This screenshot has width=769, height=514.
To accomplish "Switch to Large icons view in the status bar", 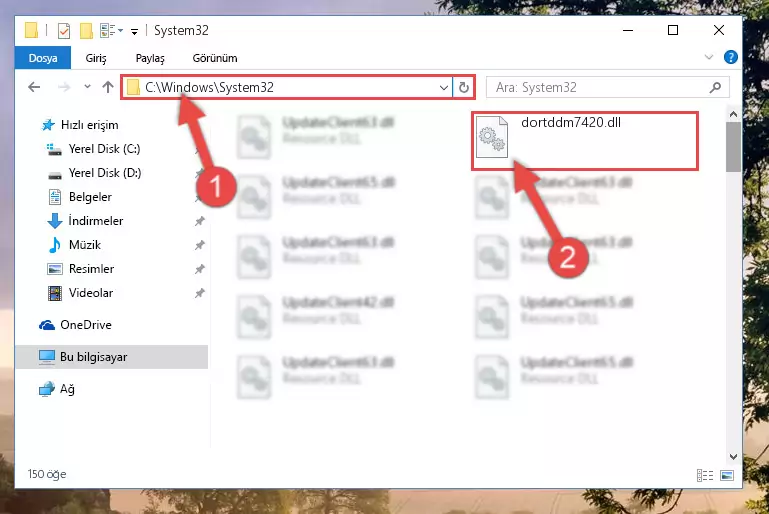I will pyautogui.click(x=727, y=475).
